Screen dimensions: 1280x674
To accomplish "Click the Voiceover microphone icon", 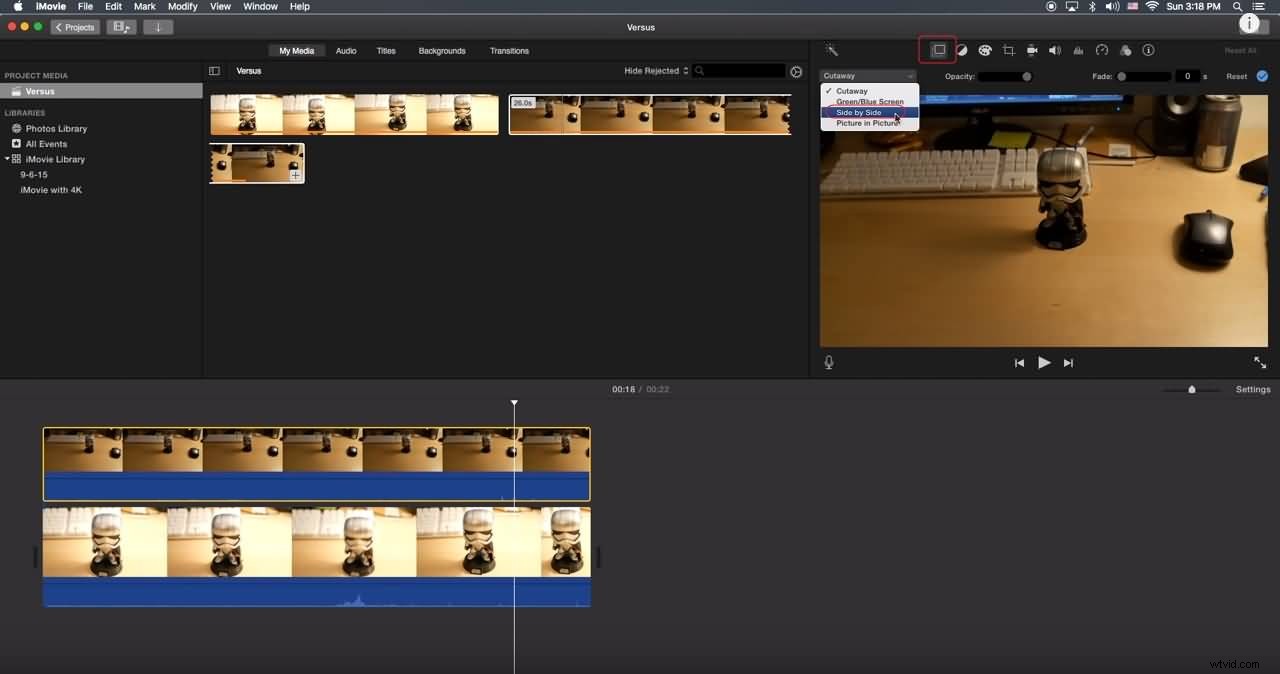I will coord(828,362).
